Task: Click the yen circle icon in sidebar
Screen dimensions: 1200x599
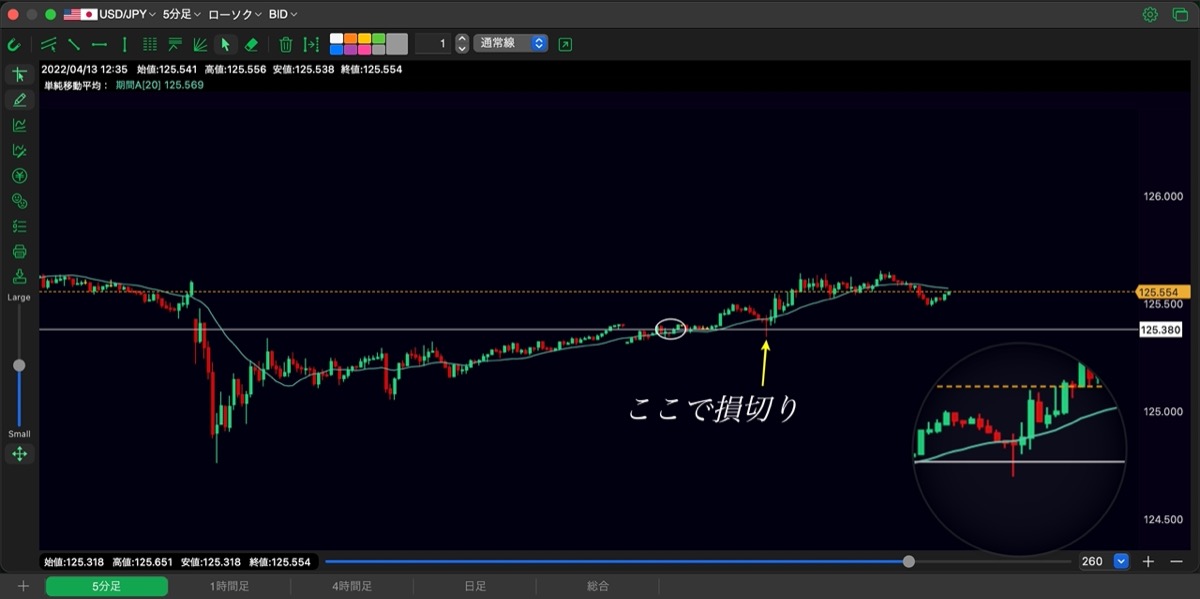Action: click(x=19, y=176)
